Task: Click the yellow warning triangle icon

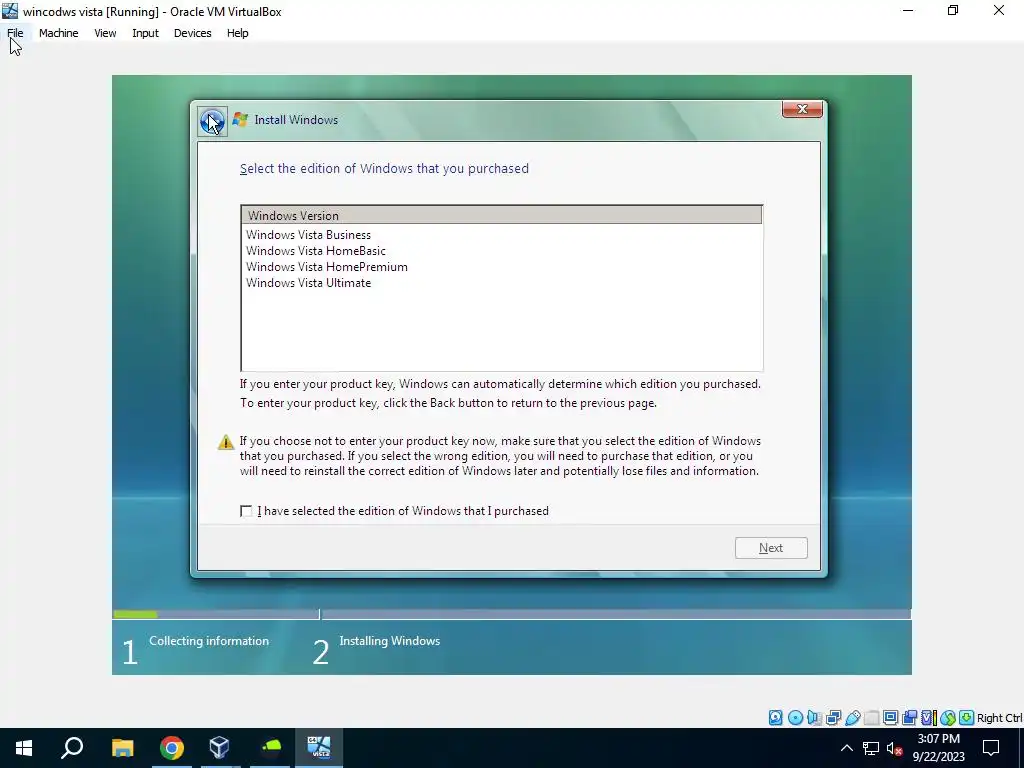Action: [x=226, y=442]
